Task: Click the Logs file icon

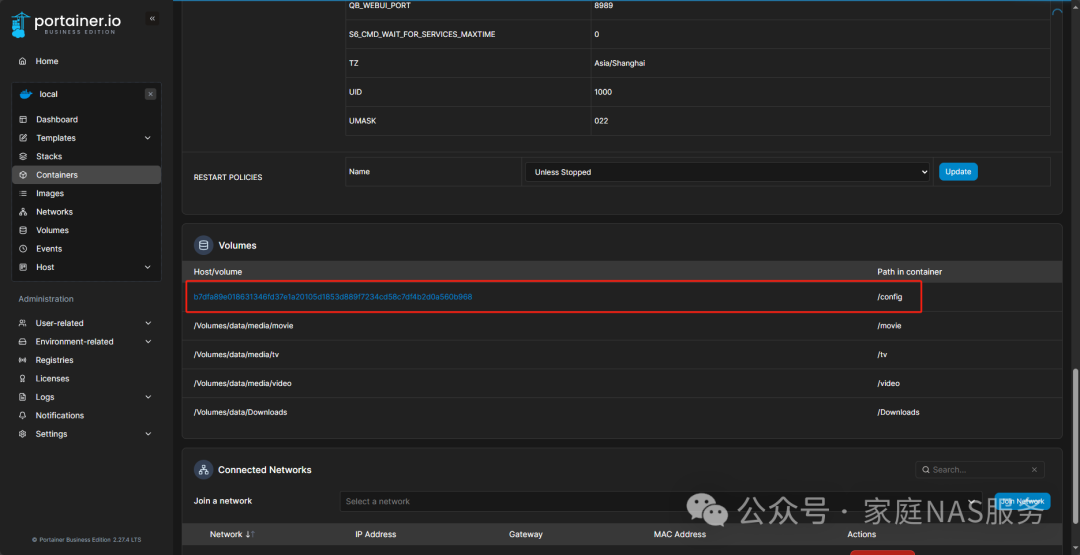Action: (23, 397)
